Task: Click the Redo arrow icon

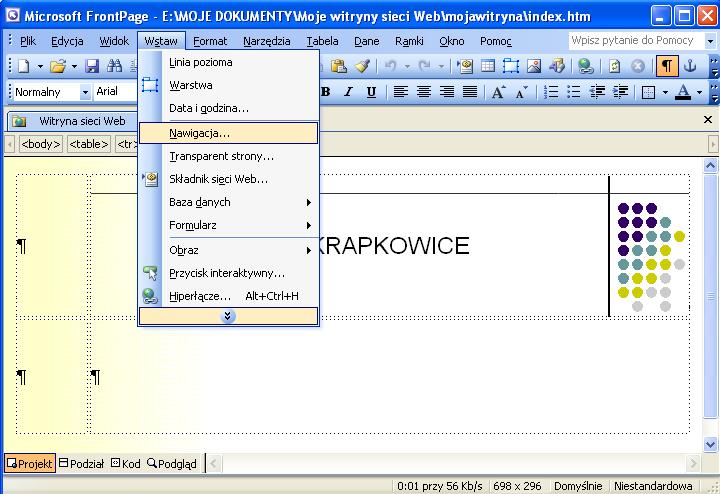Action: tap(424, 67)
